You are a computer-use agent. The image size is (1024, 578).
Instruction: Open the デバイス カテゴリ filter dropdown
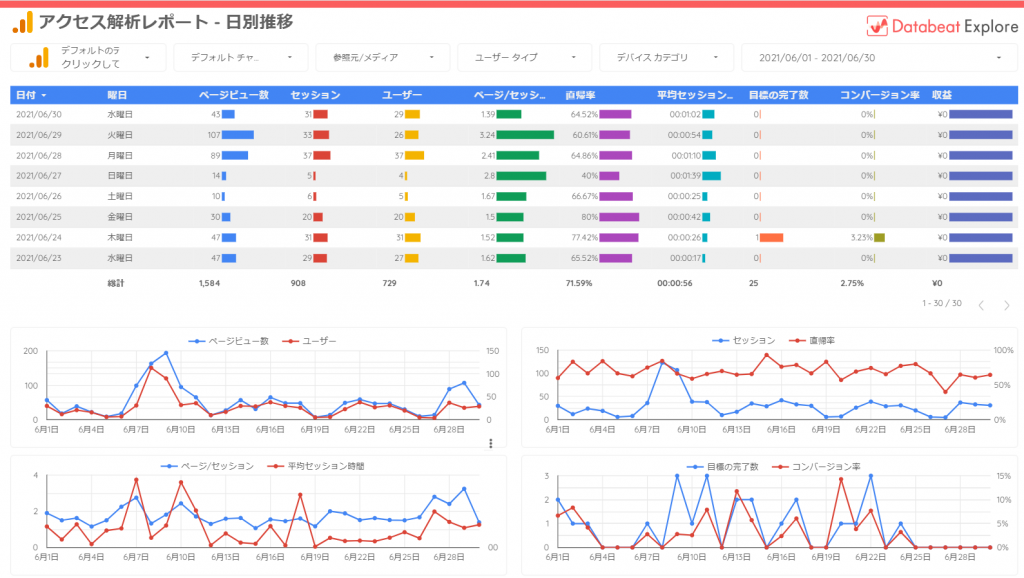pyautogui.click(x=666, y=57)
